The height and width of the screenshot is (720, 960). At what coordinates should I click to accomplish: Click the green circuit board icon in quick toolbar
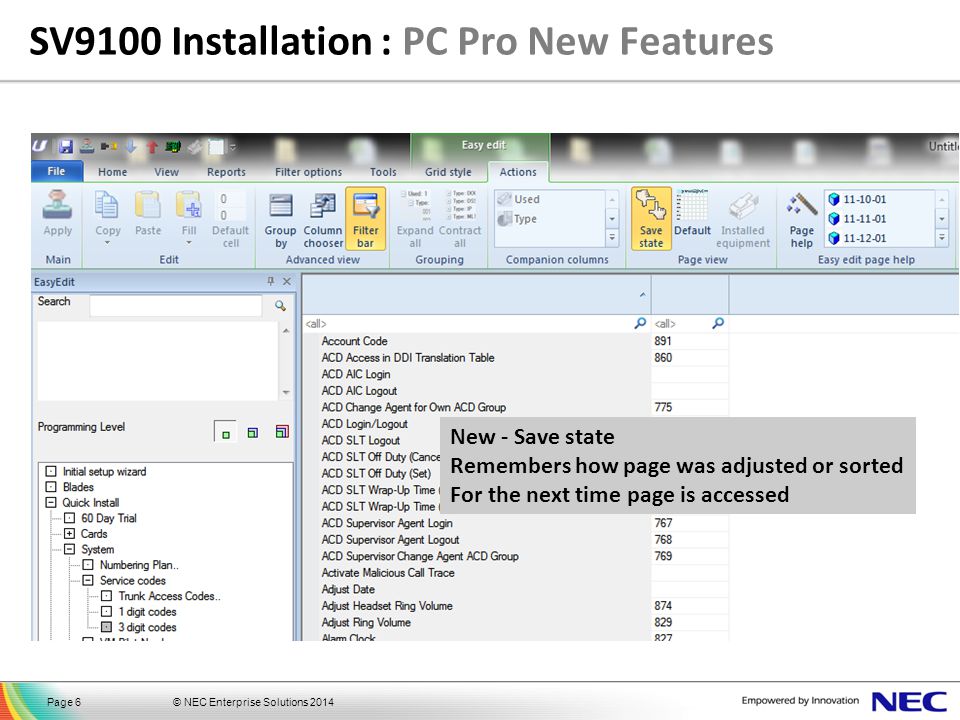point(173,147)
